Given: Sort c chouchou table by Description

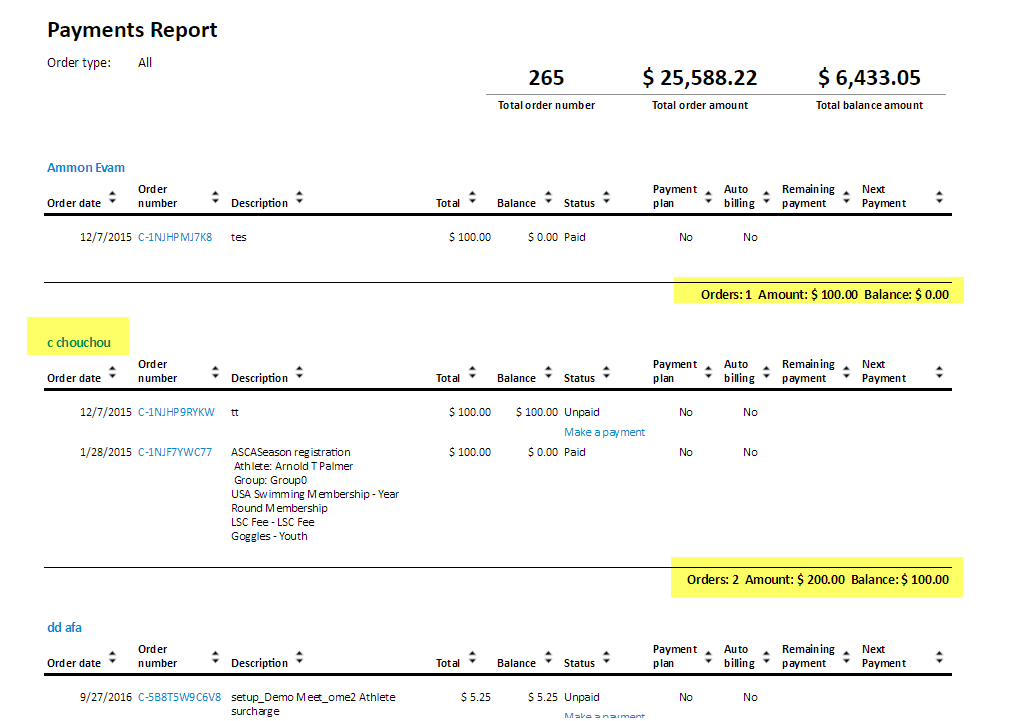Looking at the screenshot, I should point(299,373).
